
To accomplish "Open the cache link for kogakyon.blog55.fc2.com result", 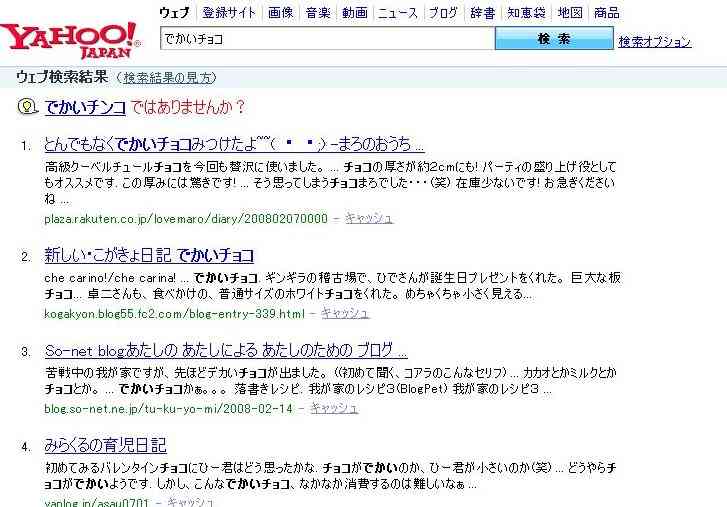I will pos(345,313).
